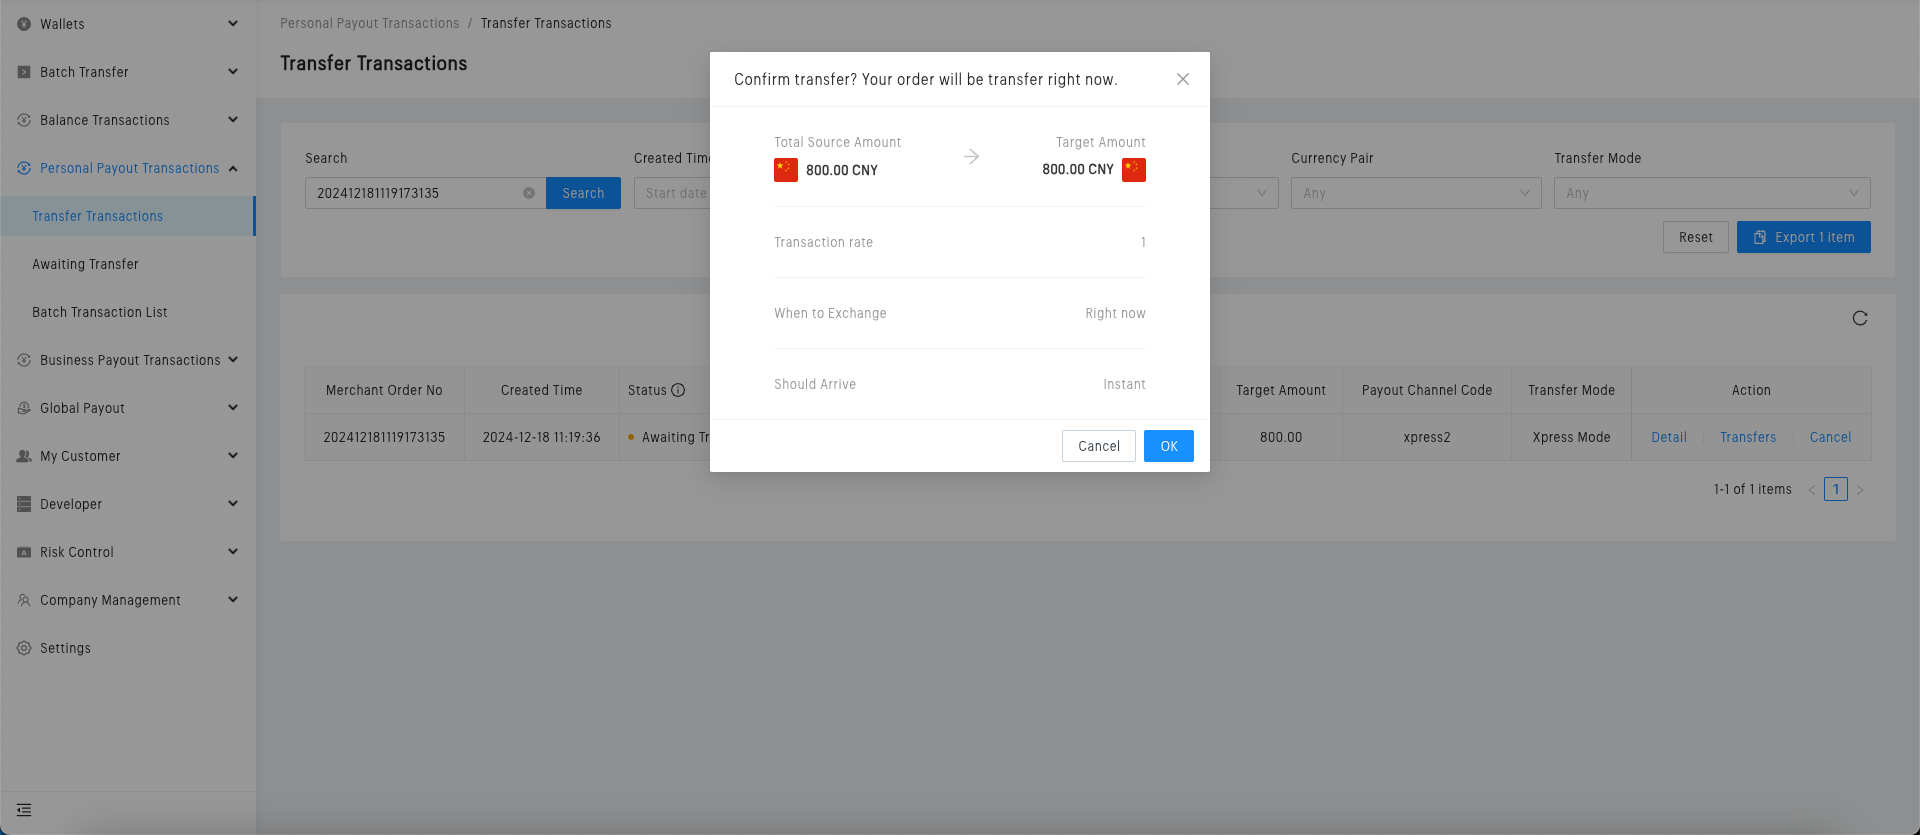Open the Transfer Mode dropdown
This screenshot has width=1920, height=835.
pyautogui.click(x=1711, y=193)
